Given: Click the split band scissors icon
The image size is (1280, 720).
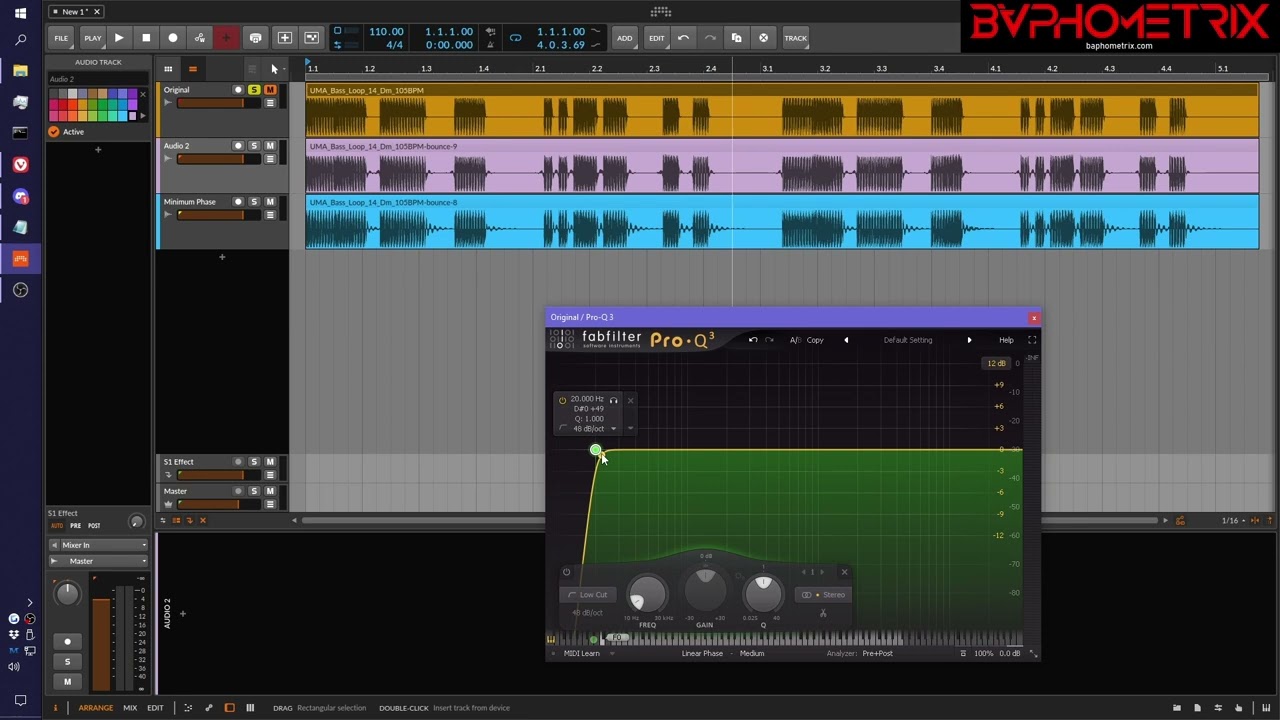Looking at the screenshot, I should pos(823,613).
